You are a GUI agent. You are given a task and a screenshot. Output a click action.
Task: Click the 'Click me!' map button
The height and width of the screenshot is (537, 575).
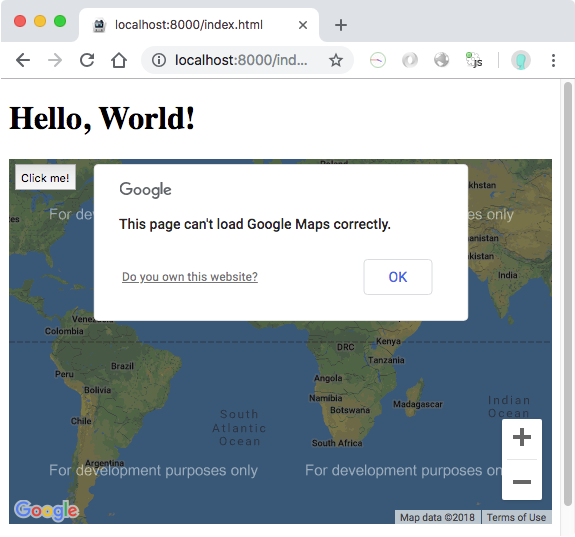click(x=45, y=178)
